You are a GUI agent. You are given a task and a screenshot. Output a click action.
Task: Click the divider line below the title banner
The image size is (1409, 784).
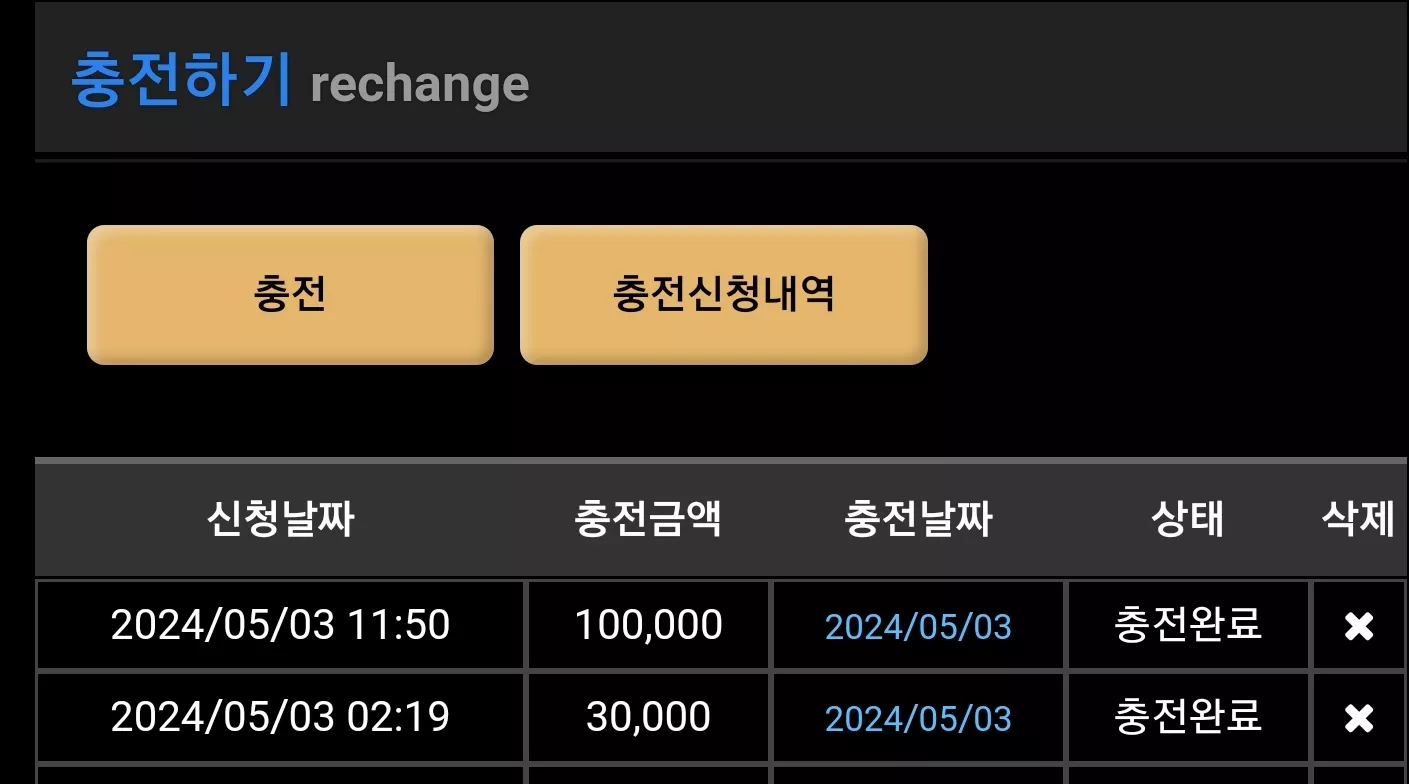click(x=721, y=160)
